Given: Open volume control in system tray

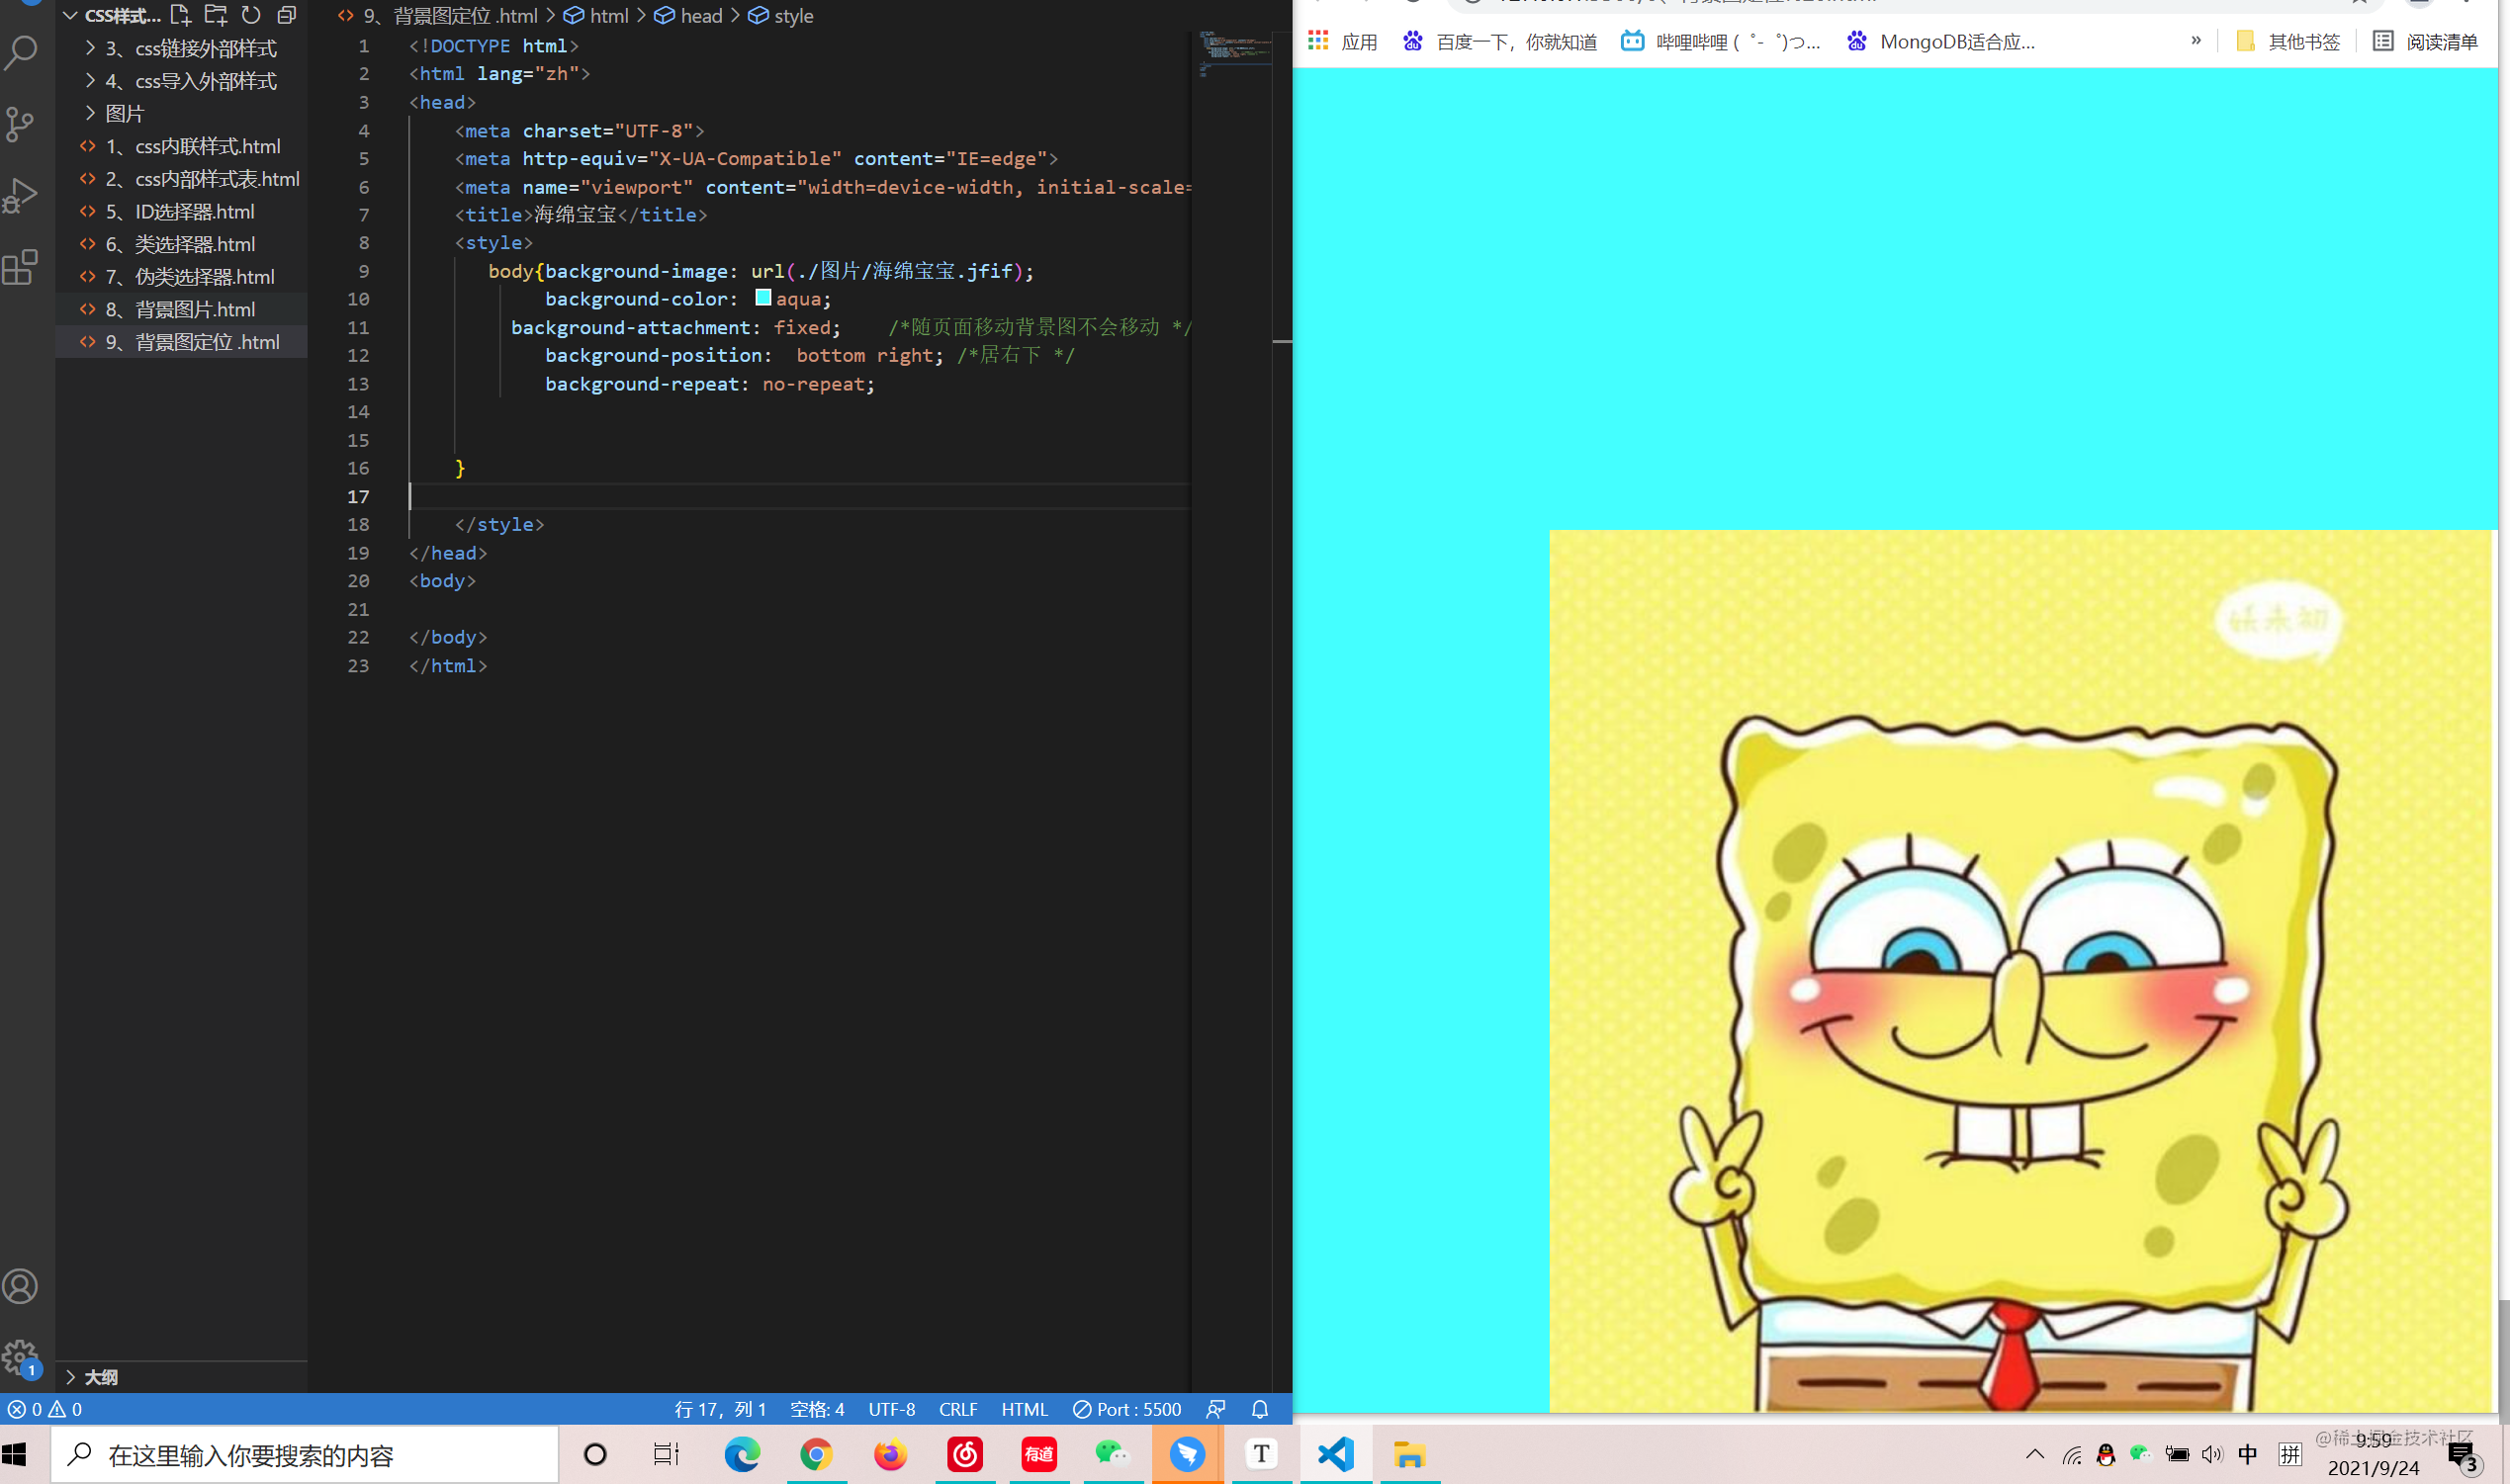Looking at the screenshot, I should (2212, 1454).
